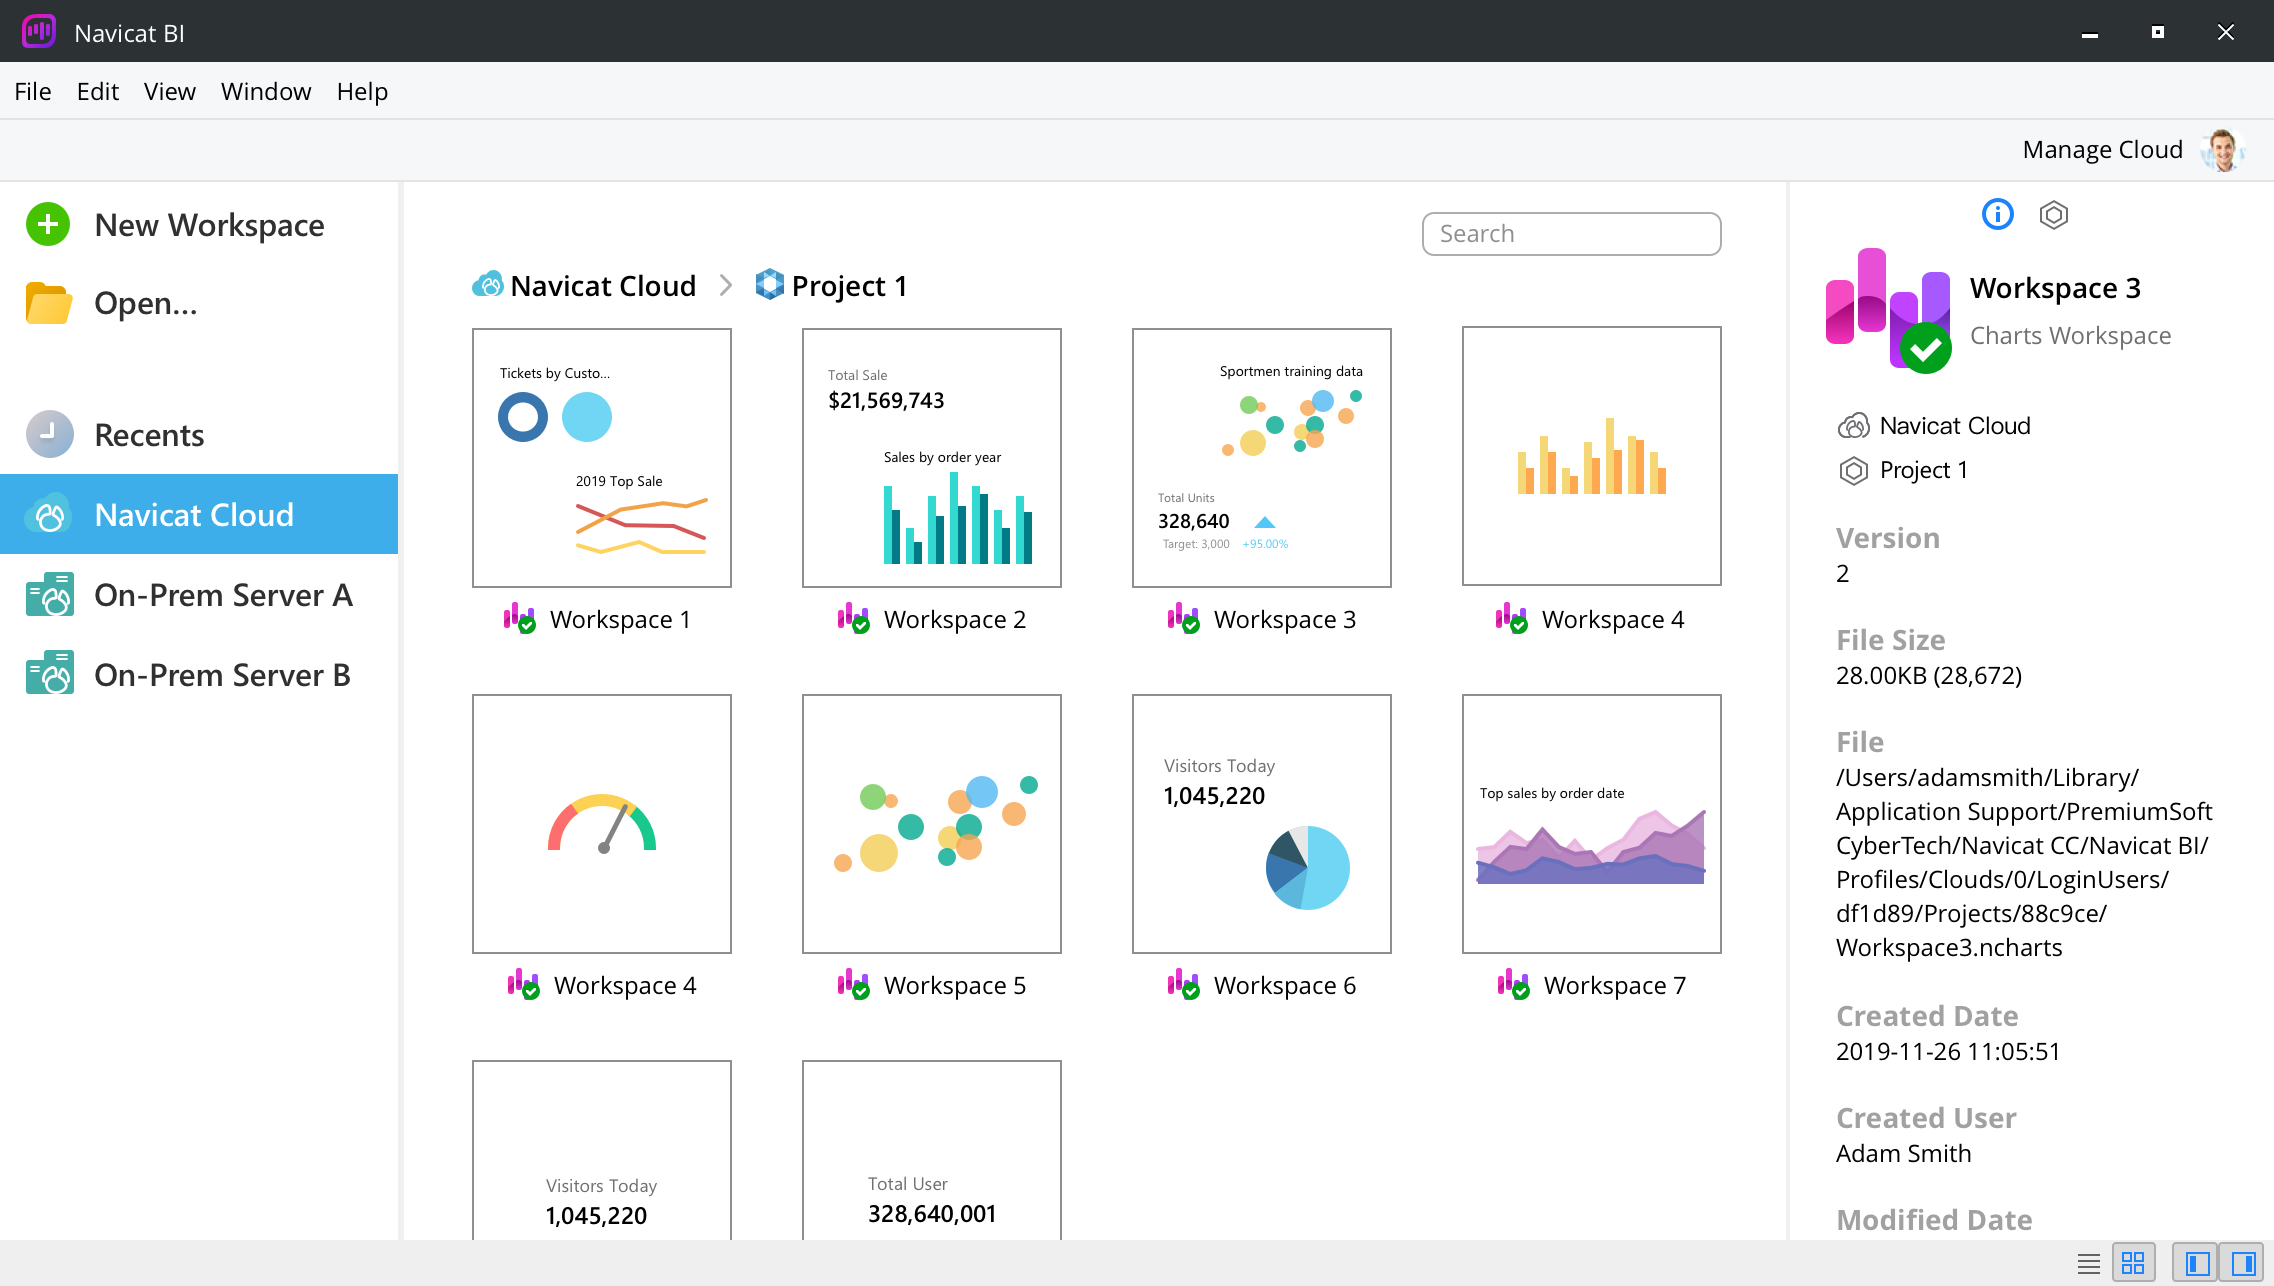Click the breadcrumb chevron arrow

tap(726, 285)
